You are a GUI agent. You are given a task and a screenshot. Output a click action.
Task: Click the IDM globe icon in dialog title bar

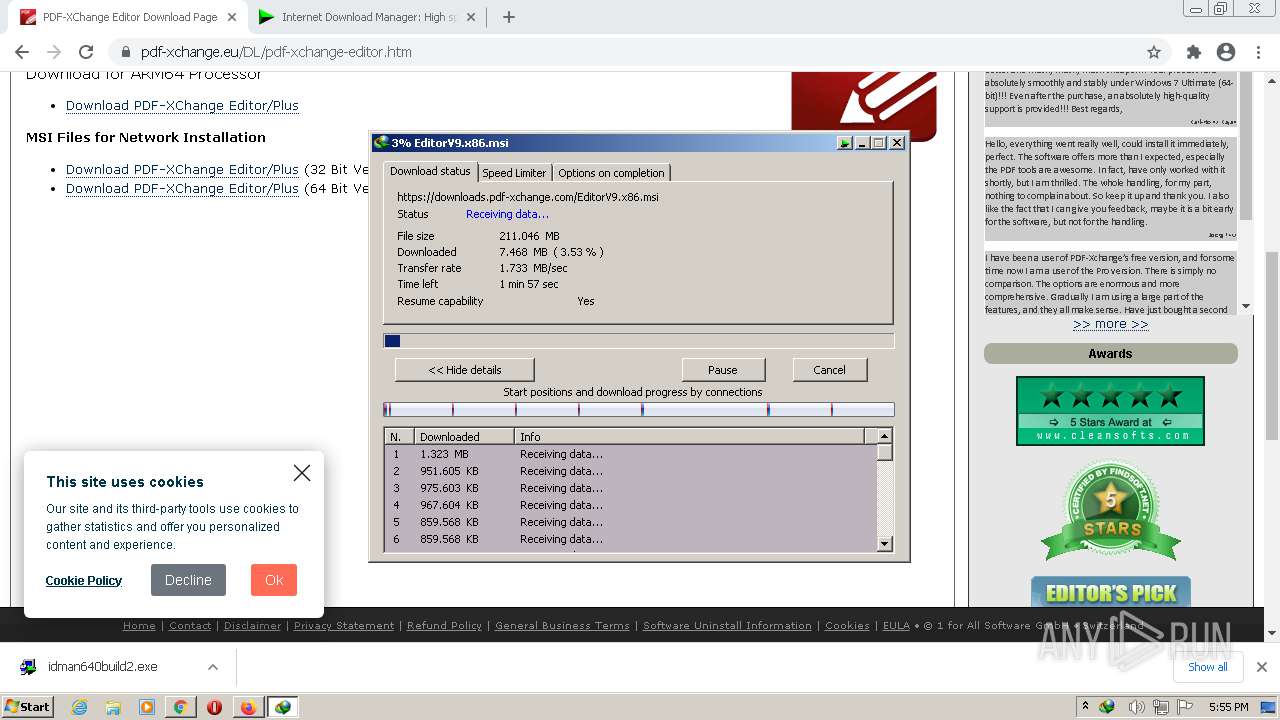(x=381, y=143)
